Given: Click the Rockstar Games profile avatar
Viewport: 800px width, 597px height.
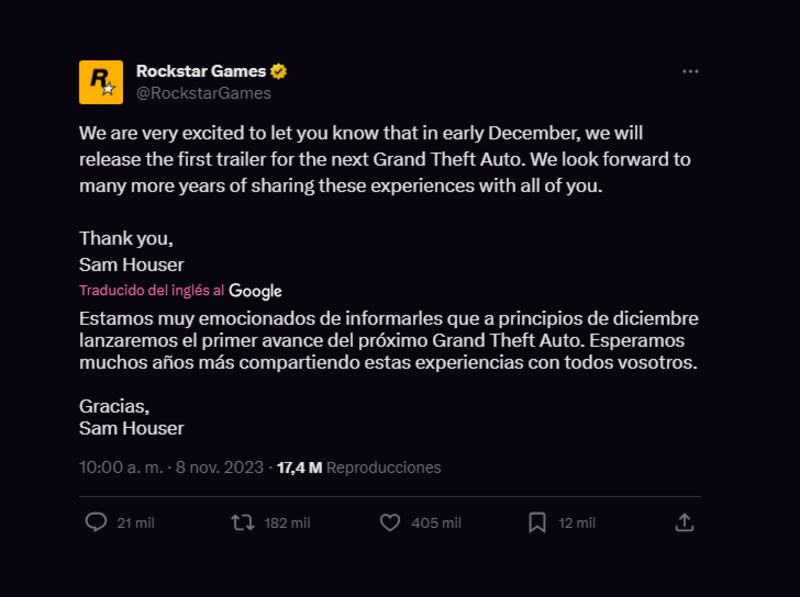Looking at the screenshot, I should pos(100,82).
